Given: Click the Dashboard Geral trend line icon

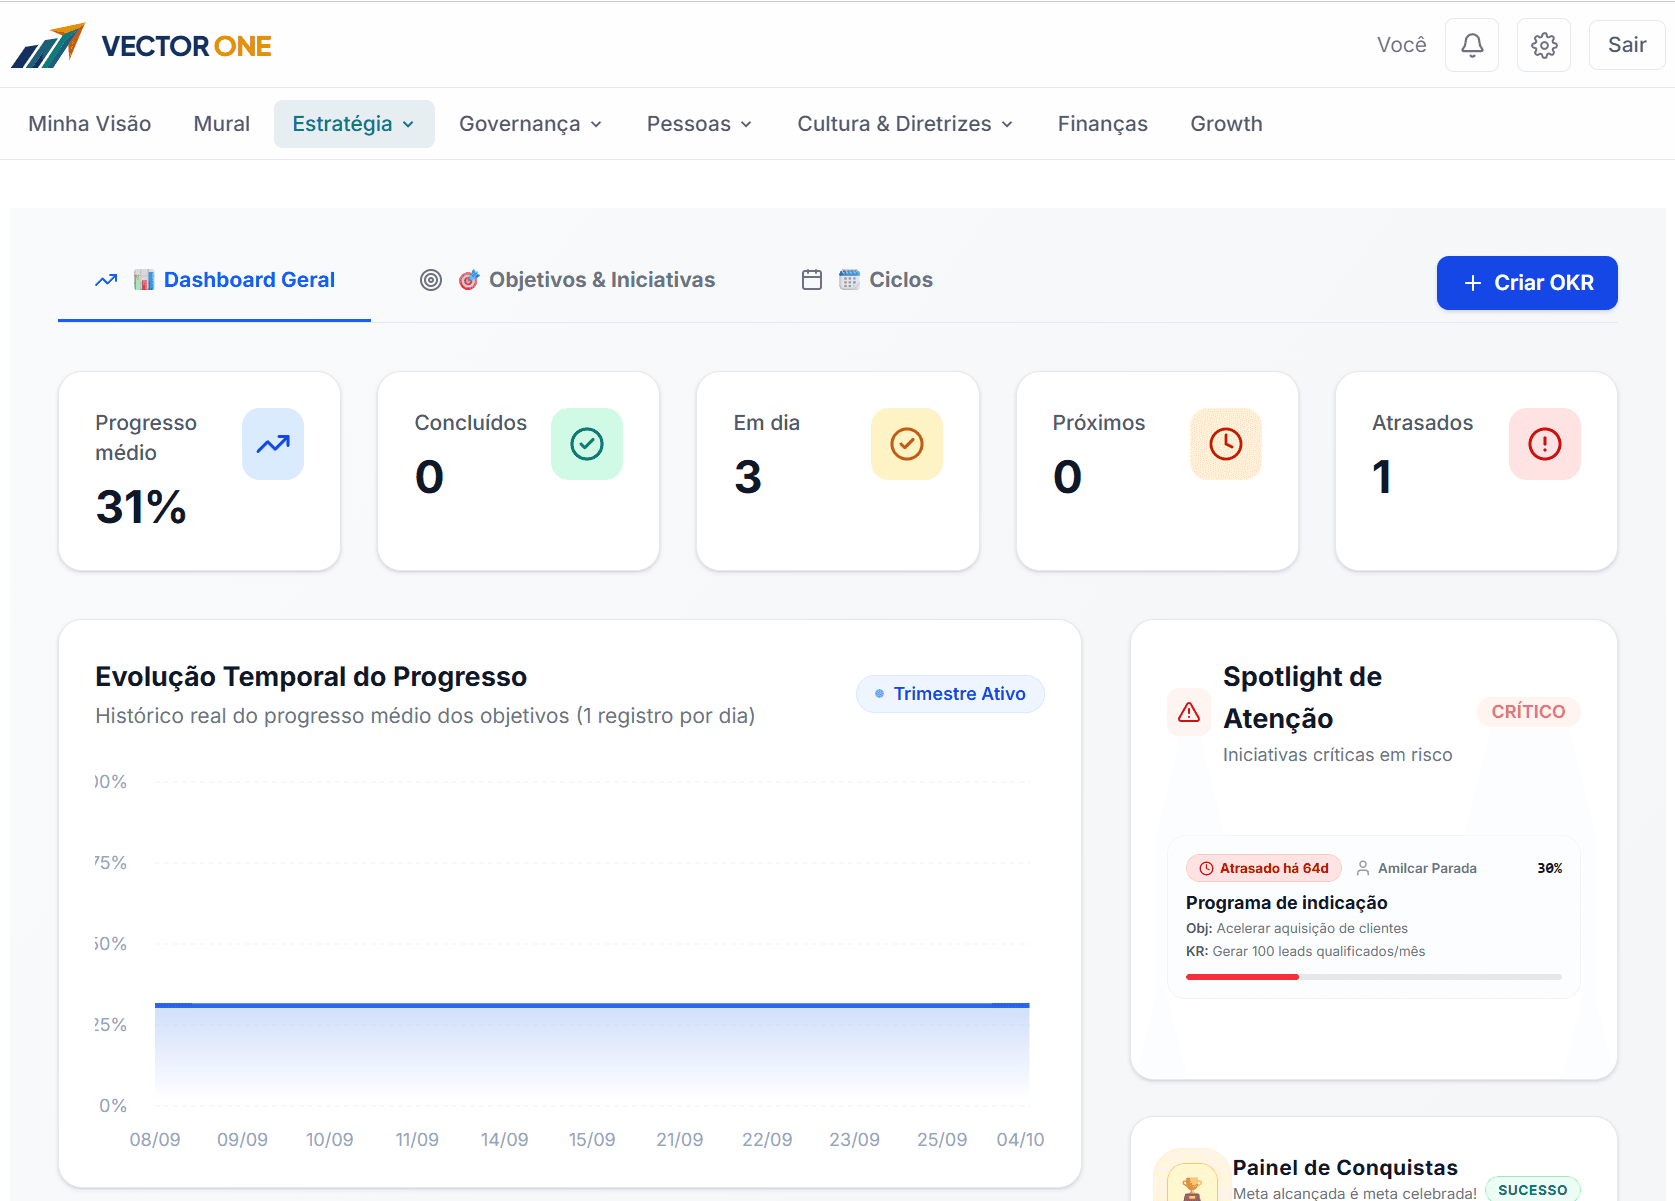Looking at the screenshot, I should pos(106,280).
